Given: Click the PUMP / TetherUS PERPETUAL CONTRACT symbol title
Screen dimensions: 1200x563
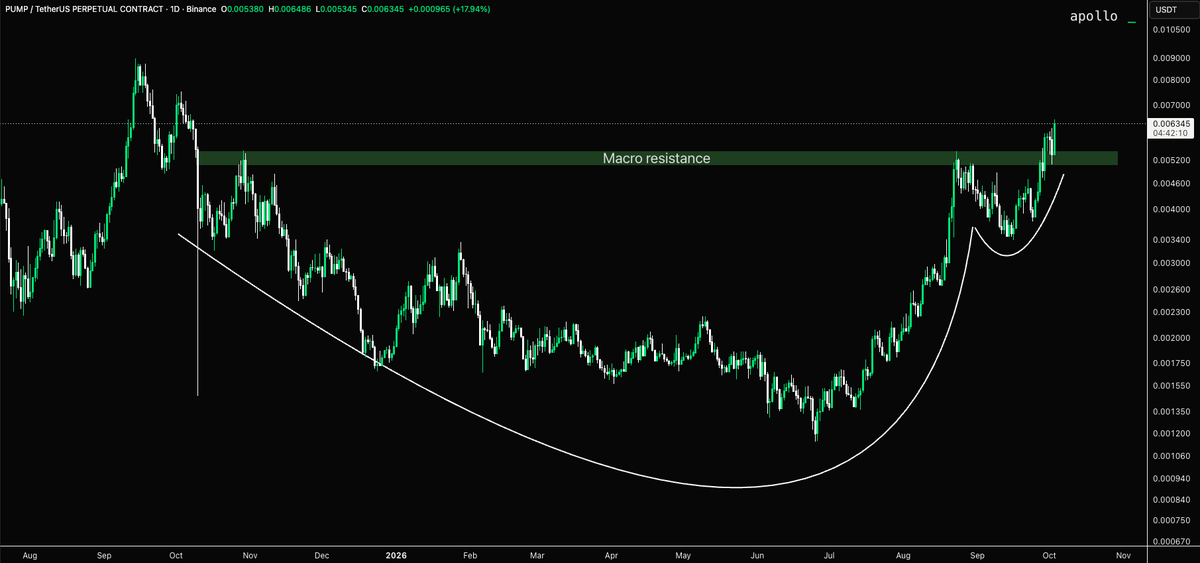Looking at the screenshot, I should 84,7.
